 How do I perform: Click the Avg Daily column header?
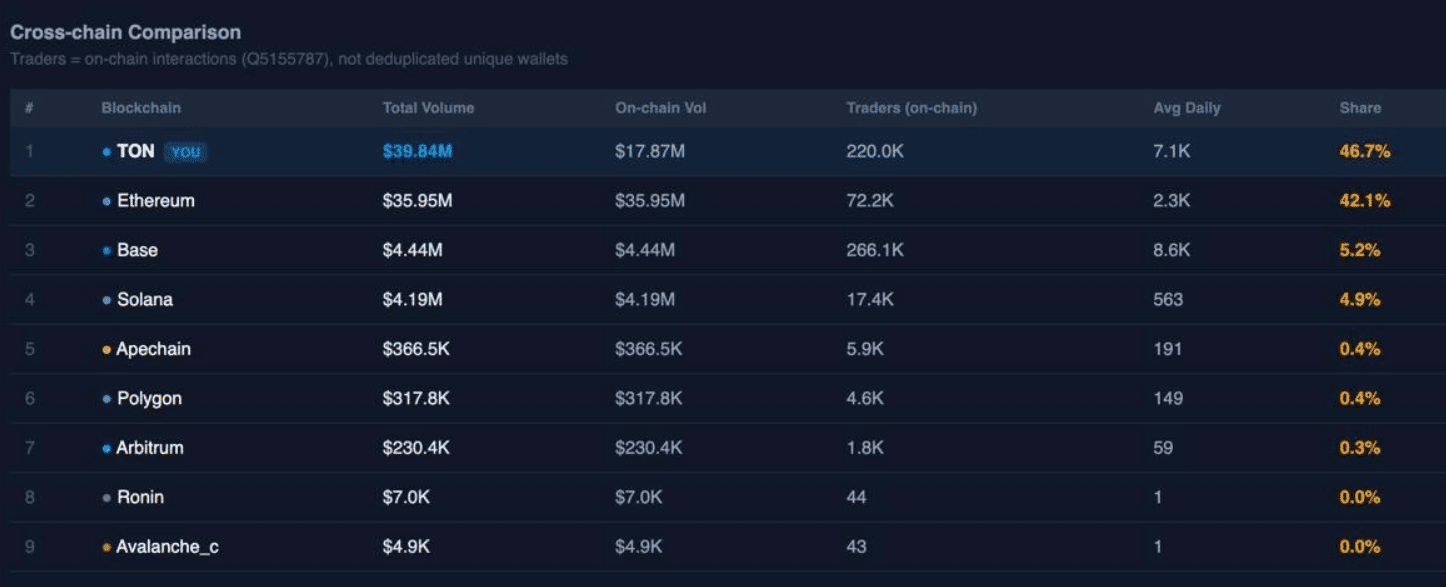click(1187, 108)
